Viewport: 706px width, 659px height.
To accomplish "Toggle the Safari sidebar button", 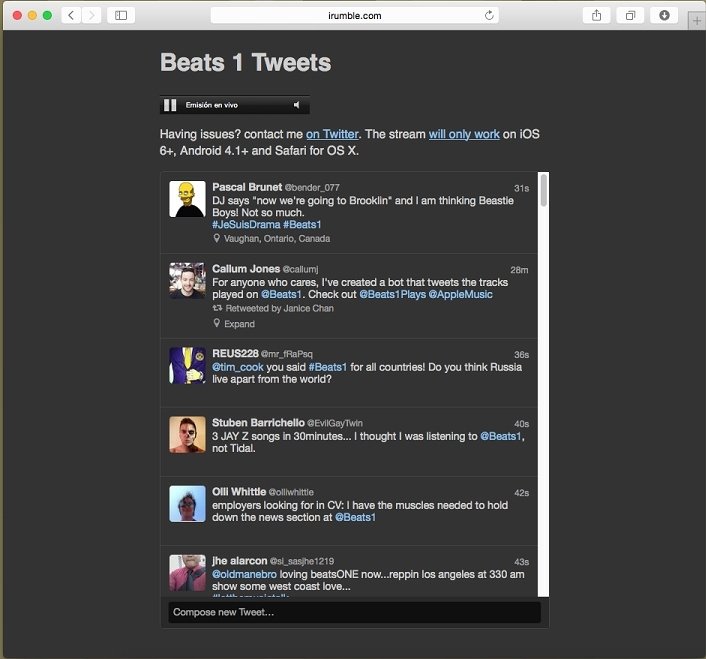I will point(121,15).
